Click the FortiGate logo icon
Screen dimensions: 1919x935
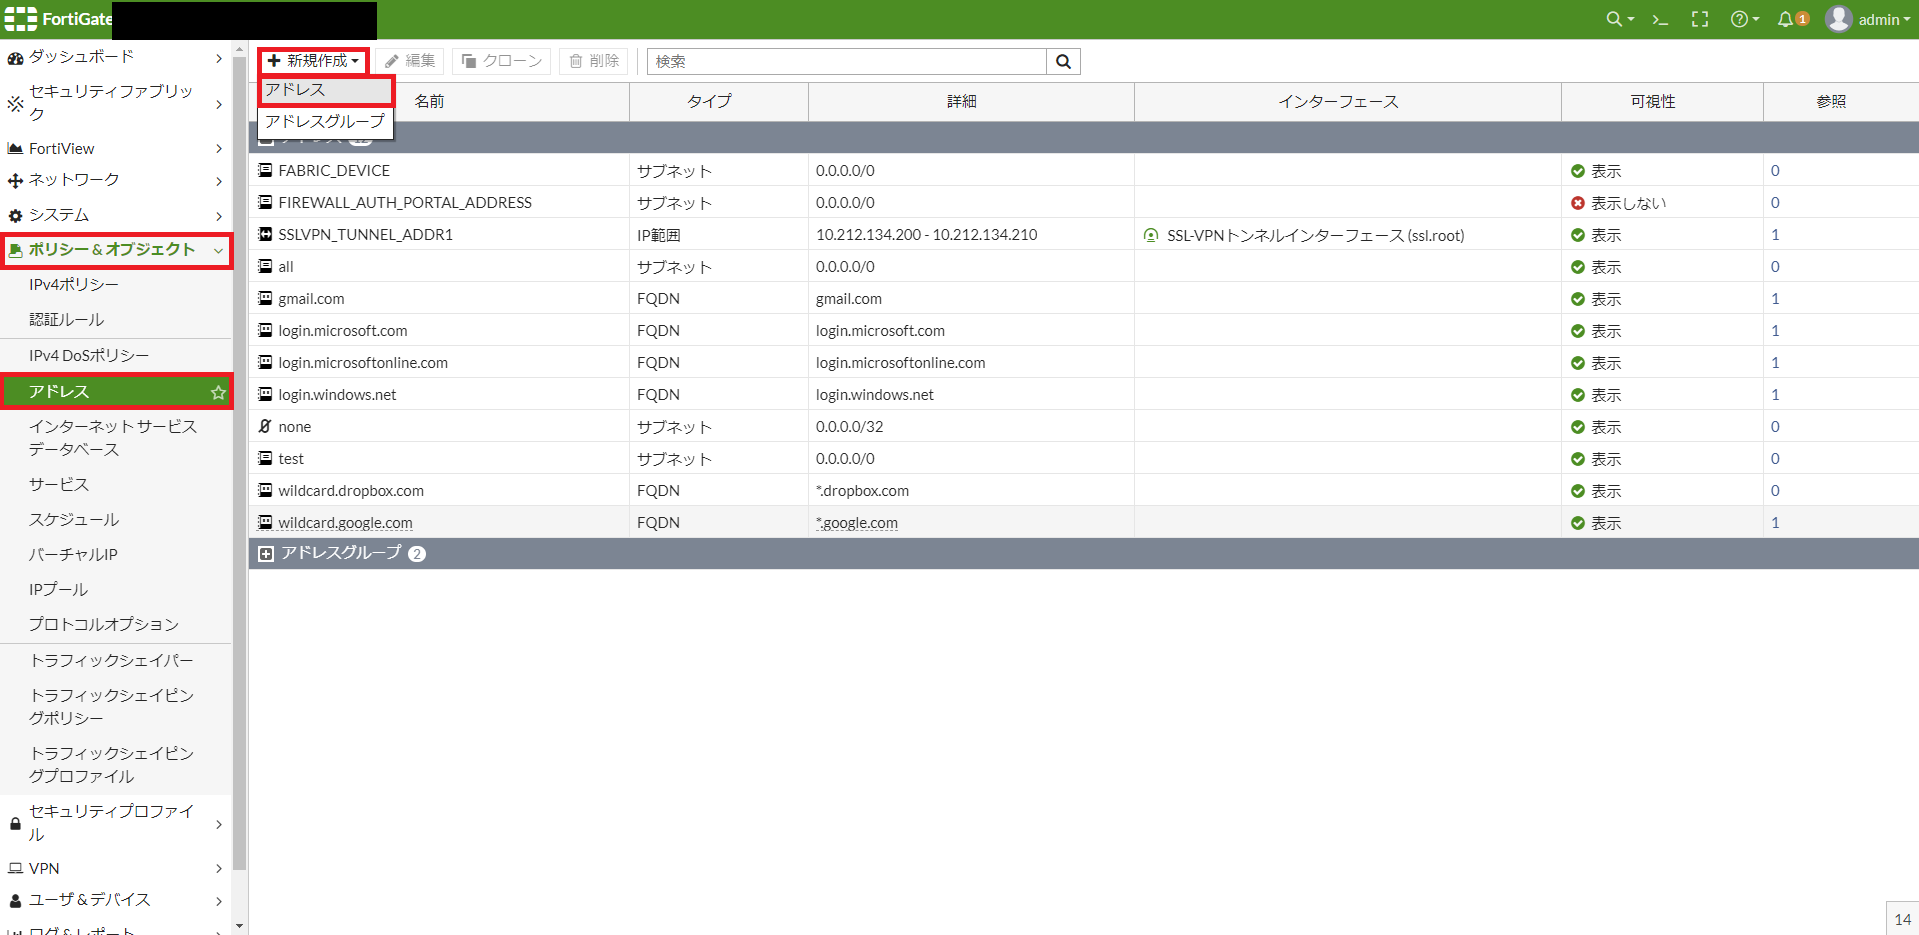(20, 19)
